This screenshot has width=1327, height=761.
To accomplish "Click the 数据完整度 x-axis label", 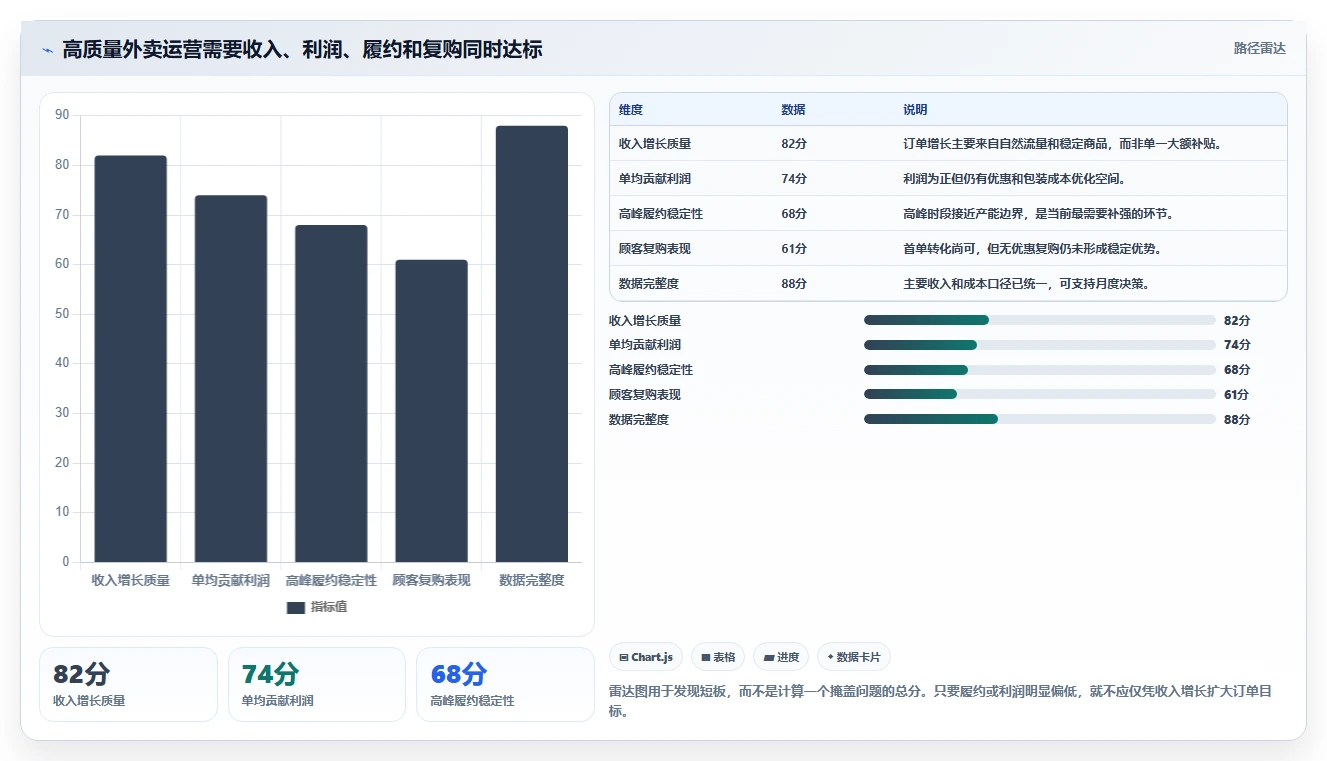I will coord(532,580).
